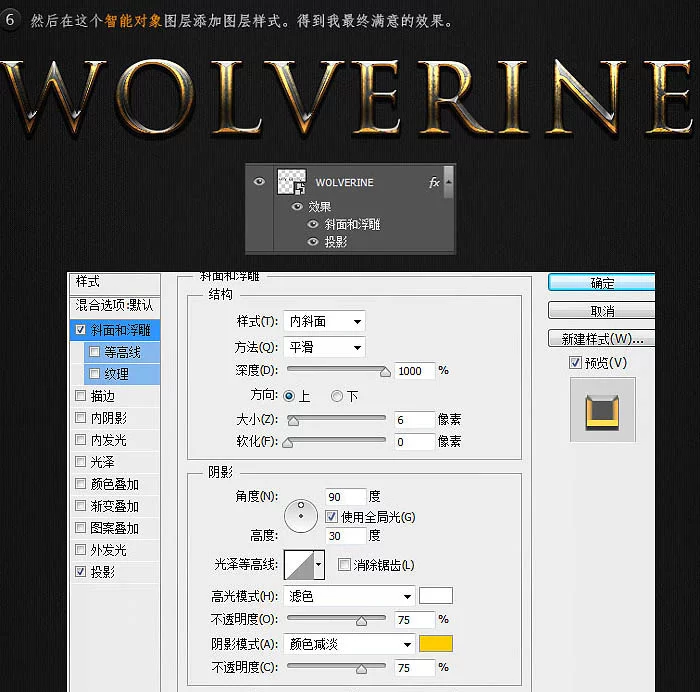Open the yellow shadow color swatch
The image size is (700, 692).
(436, 644)
